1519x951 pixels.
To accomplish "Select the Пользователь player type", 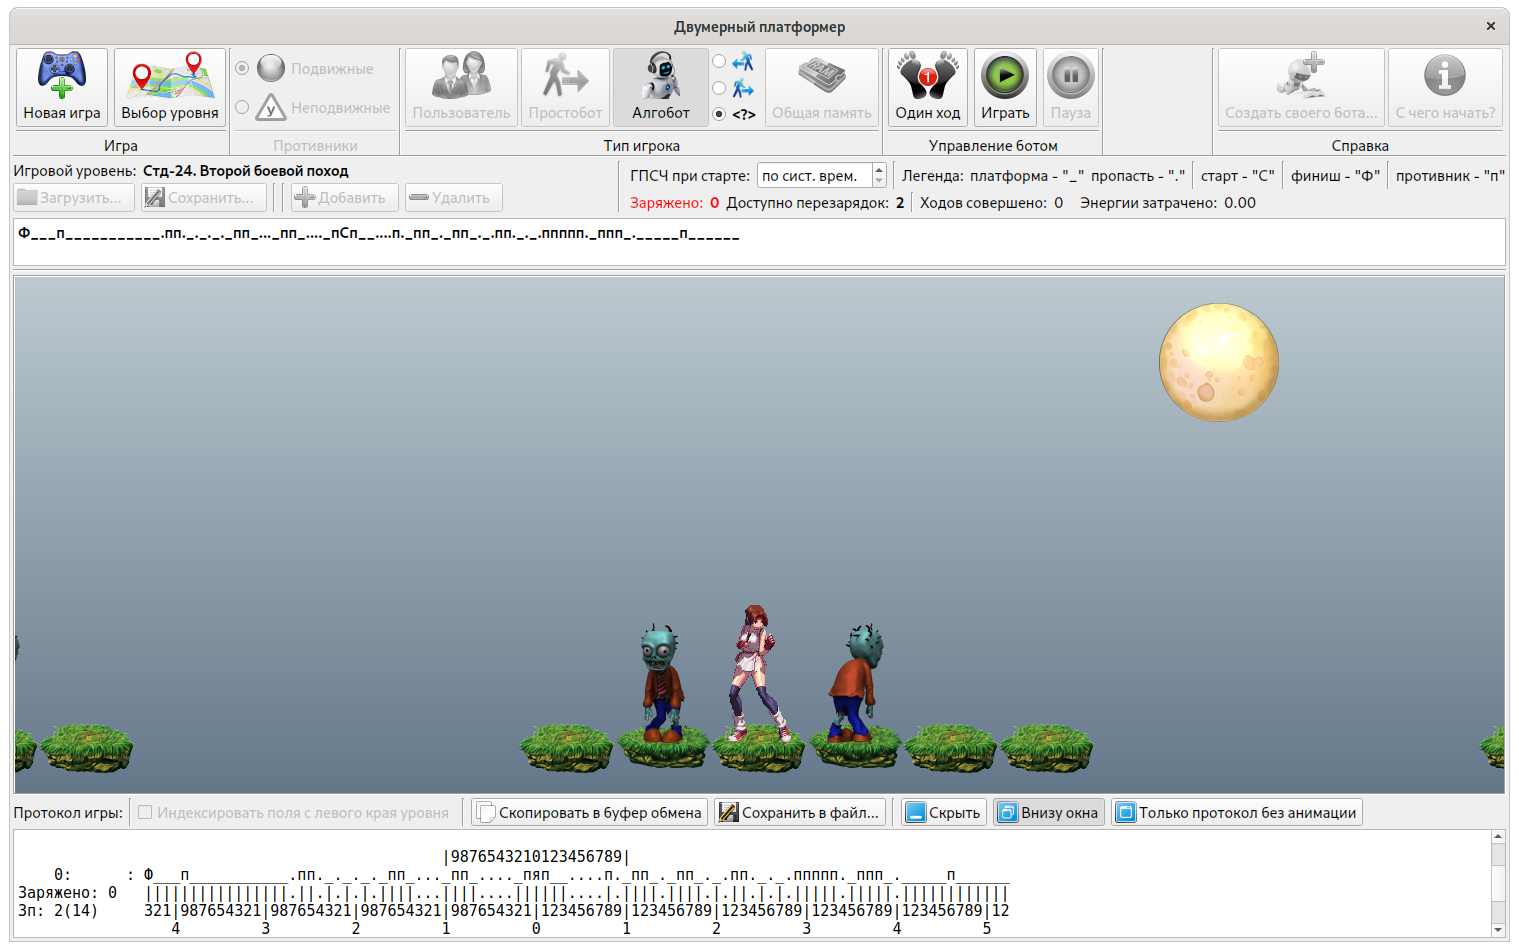I will pos(461,87).
